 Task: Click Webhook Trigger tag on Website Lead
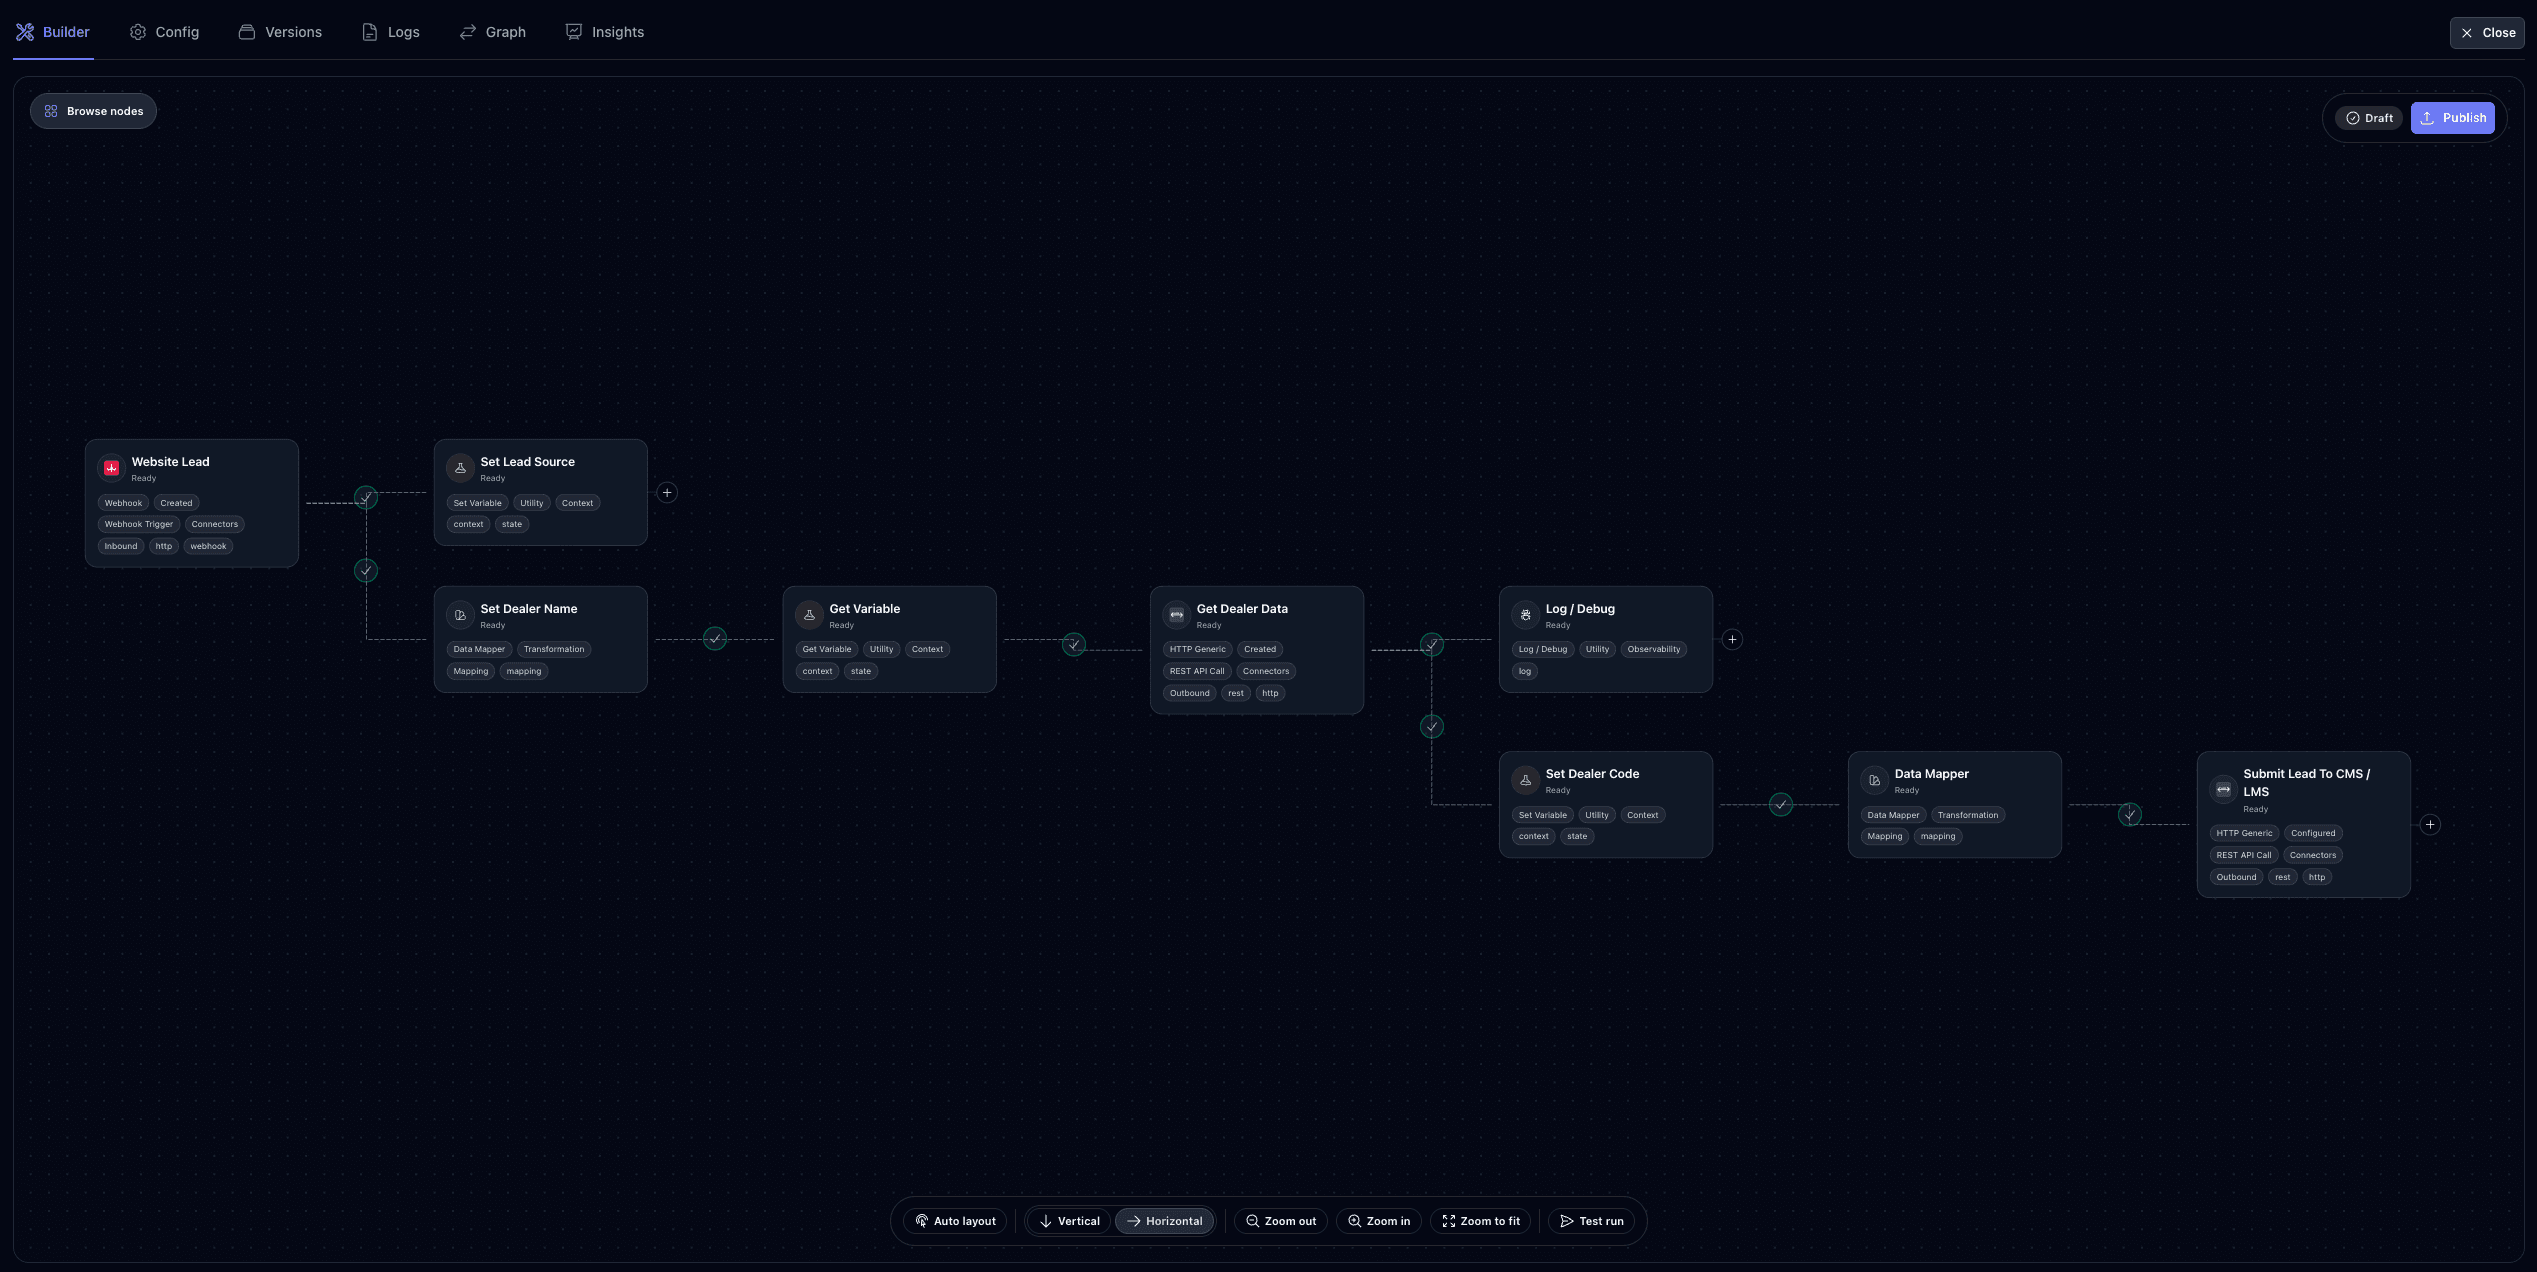139,524
